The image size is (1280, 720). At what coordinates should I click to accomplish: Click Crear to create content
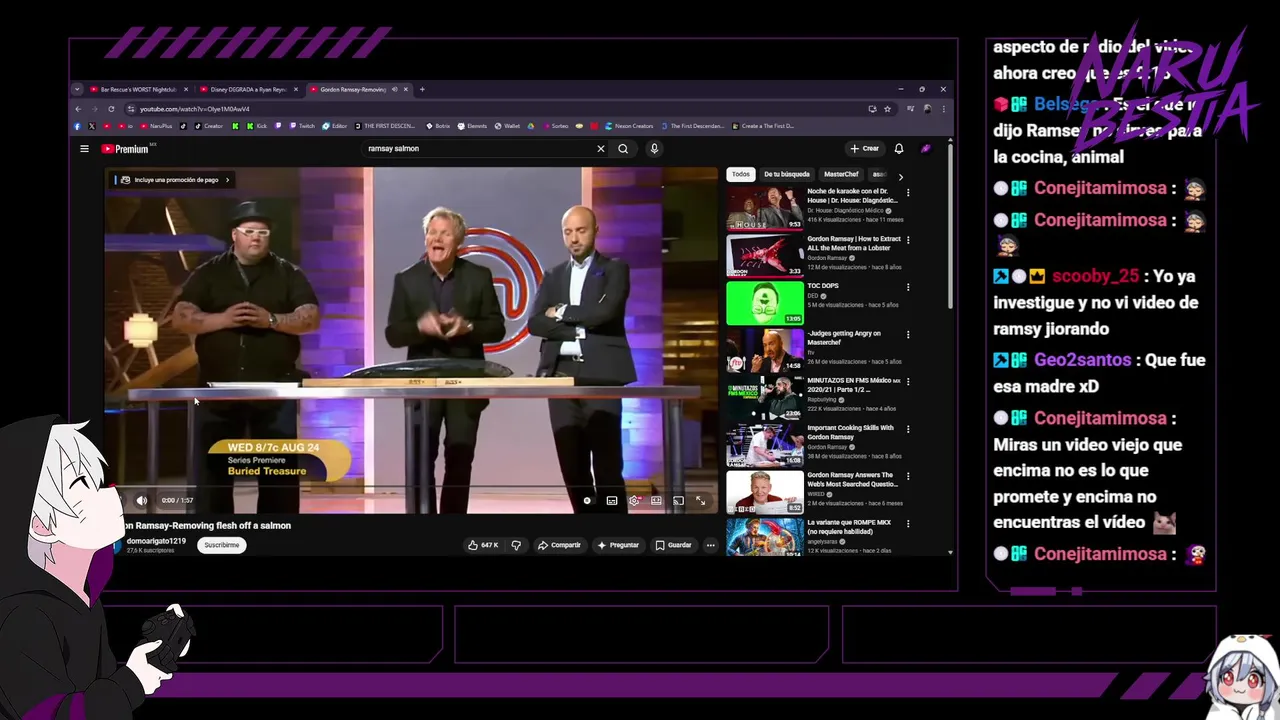[x=865, y=149]
